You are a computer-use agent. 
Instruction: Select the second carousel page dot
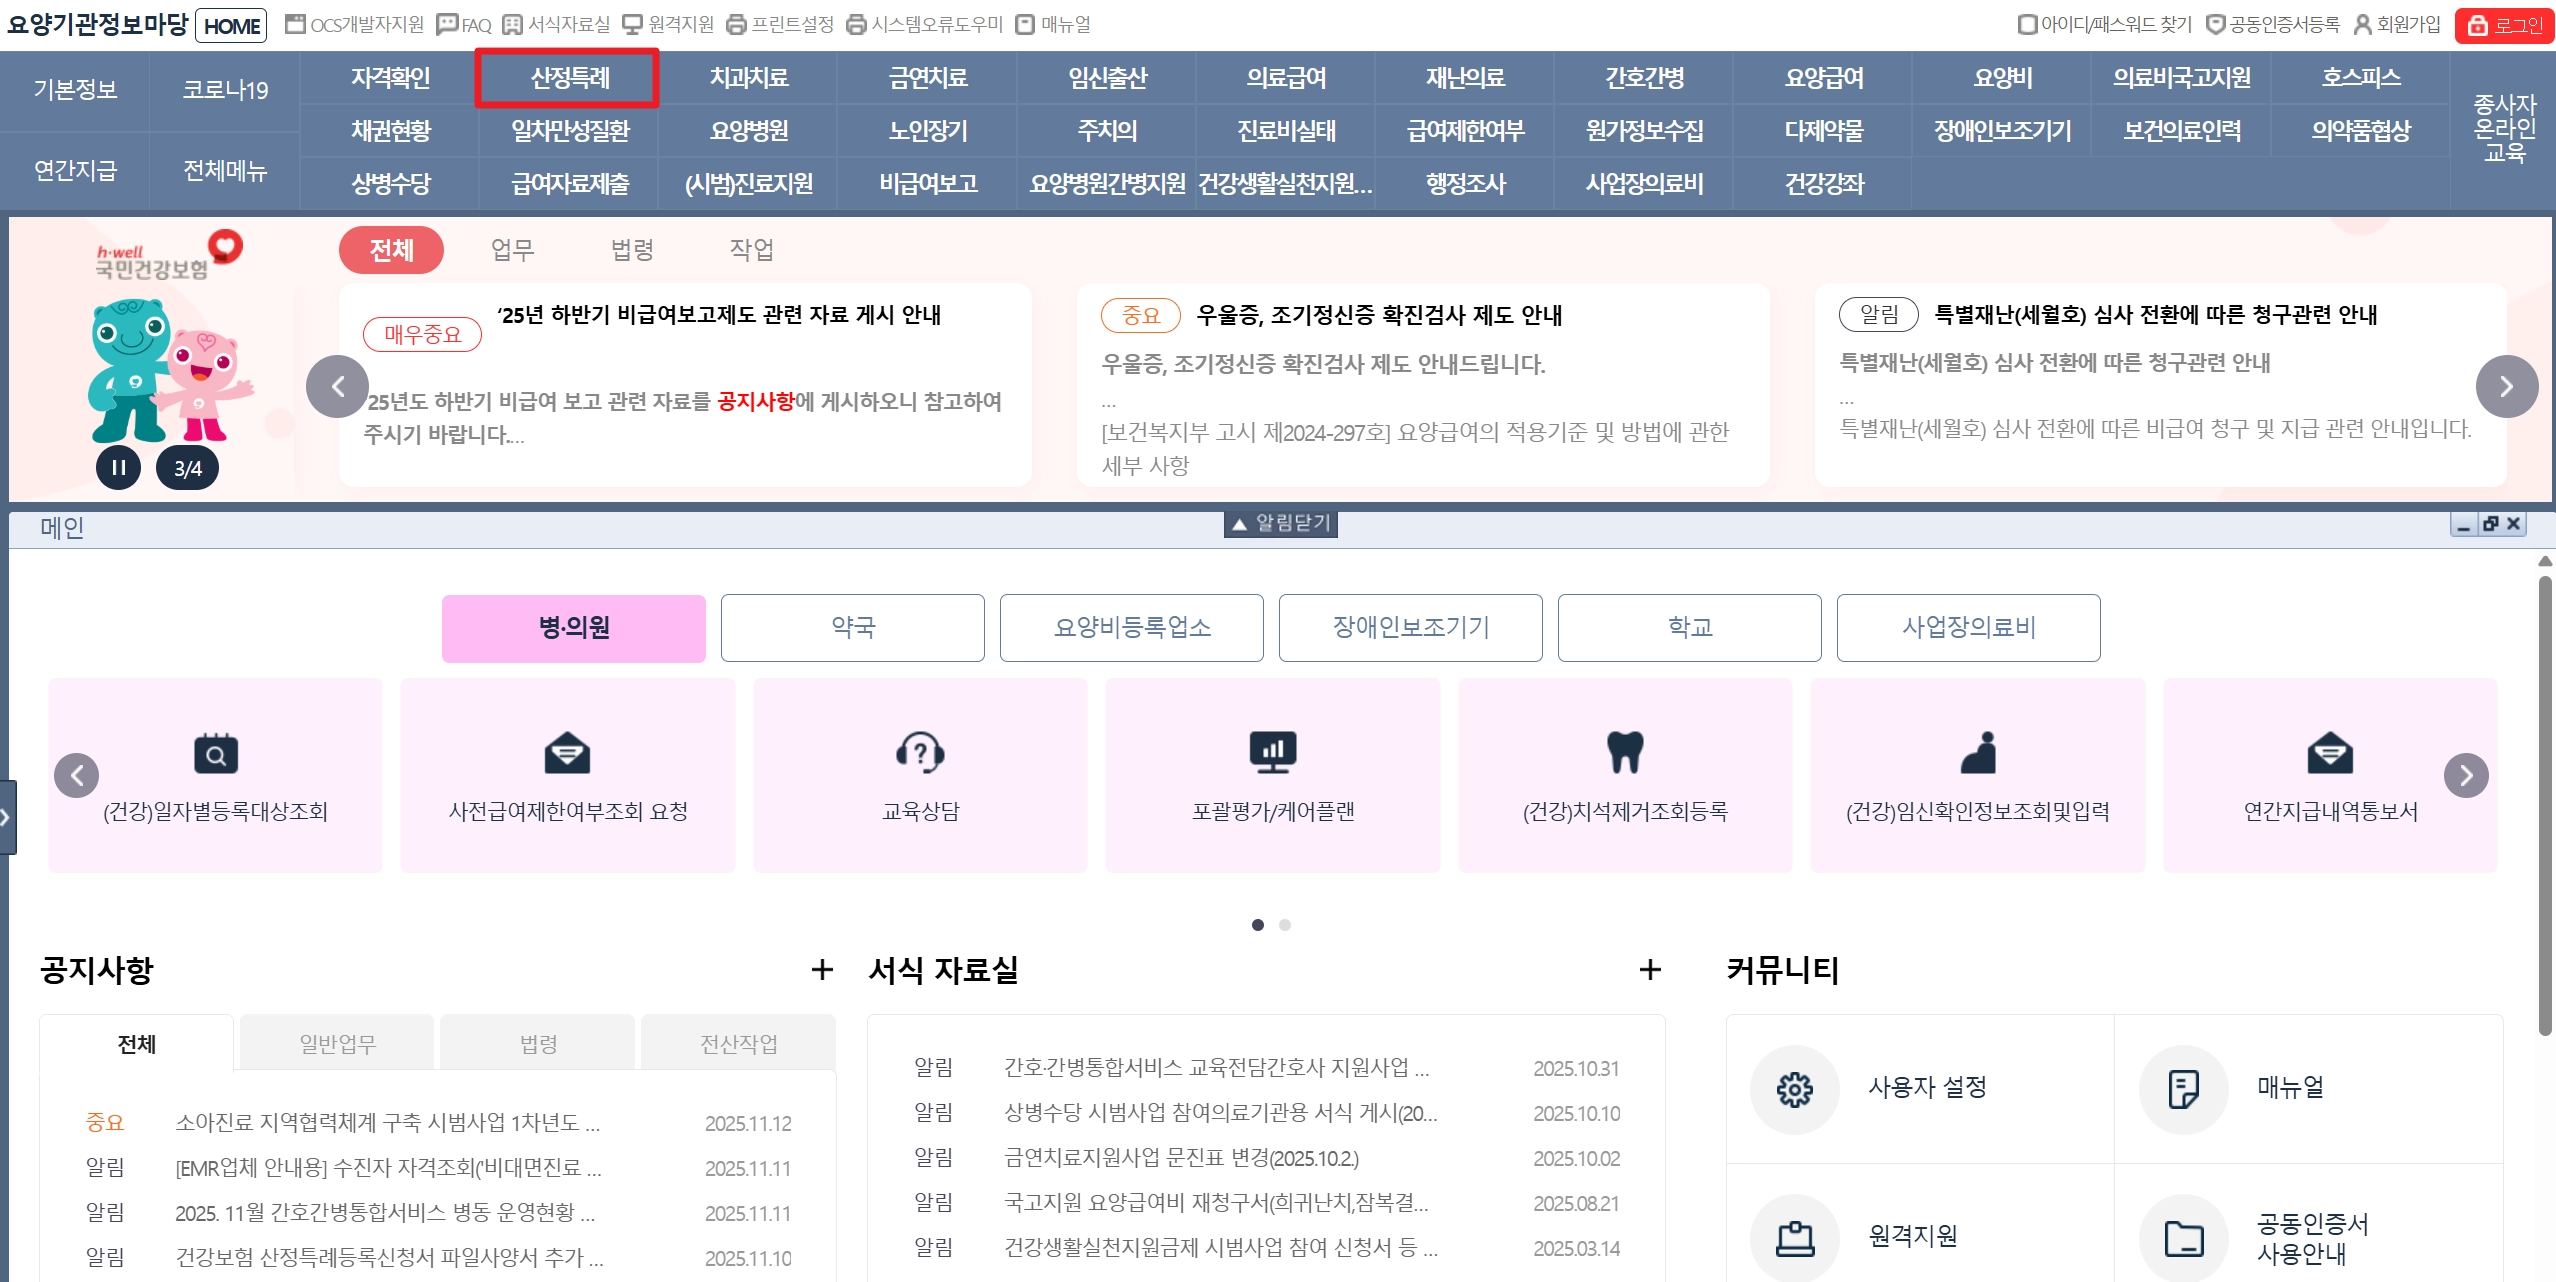[x=1284, y=925]
